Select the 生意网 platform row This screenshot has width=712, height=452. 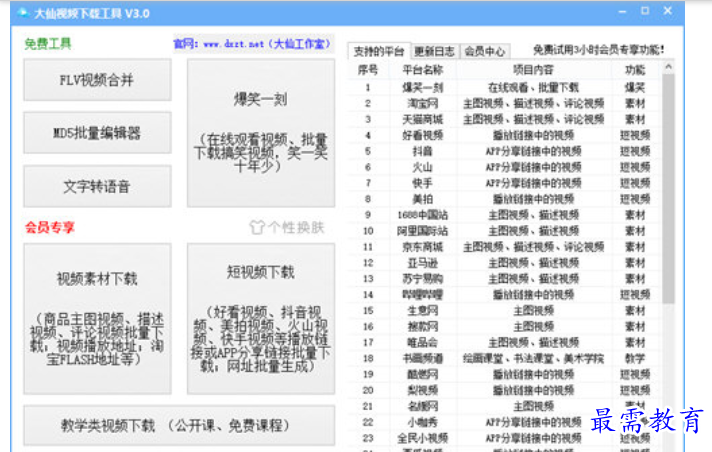click(x=504, y=311)
